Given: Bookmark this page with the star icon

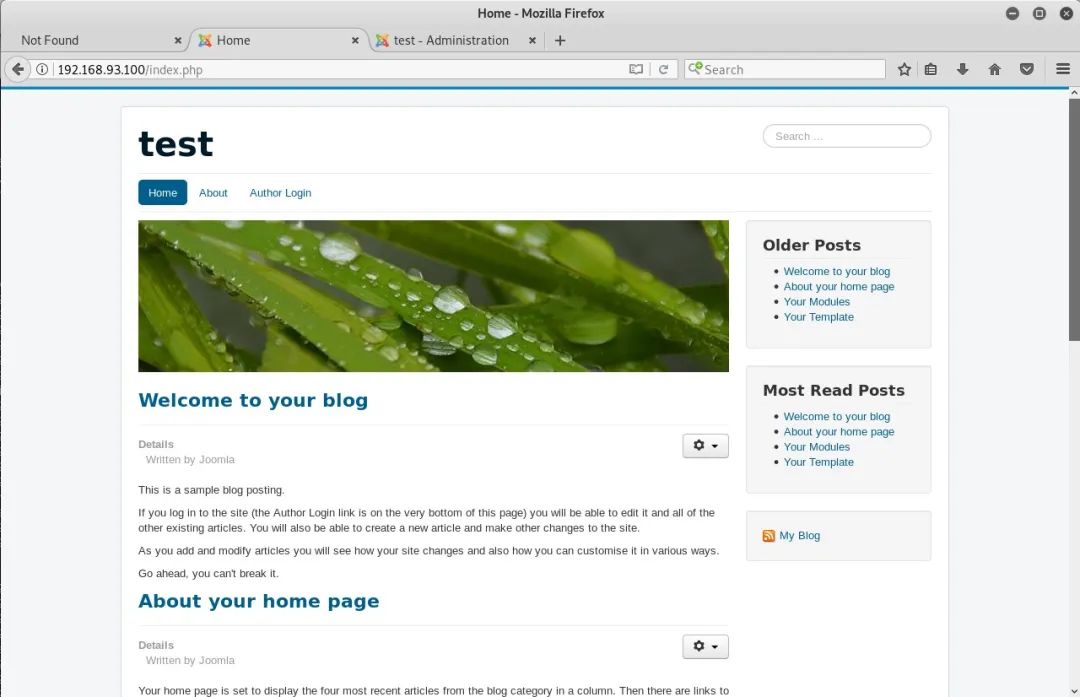Looking at the screenshot, I should pyautogui.click(x=904, y=69).
